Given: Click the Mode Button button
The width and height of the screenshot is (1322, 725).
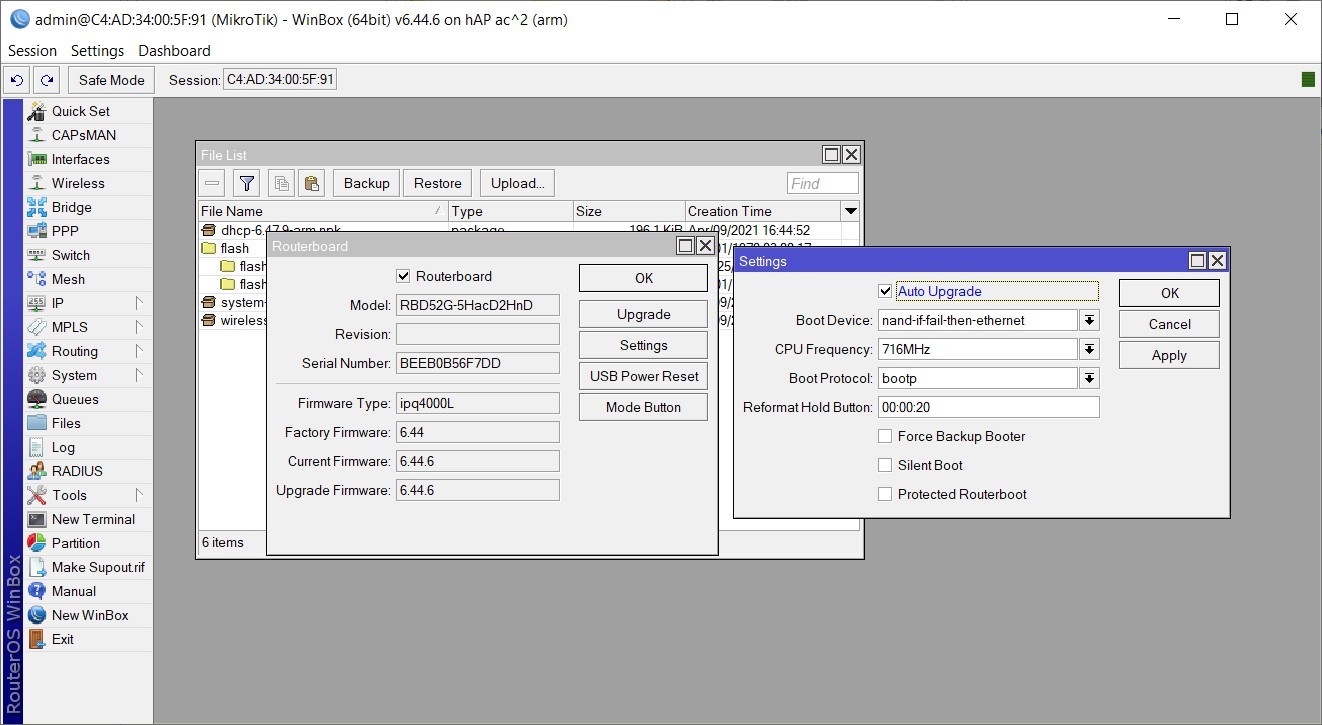Looking at the screenshot, I should (x=643, y=407).
